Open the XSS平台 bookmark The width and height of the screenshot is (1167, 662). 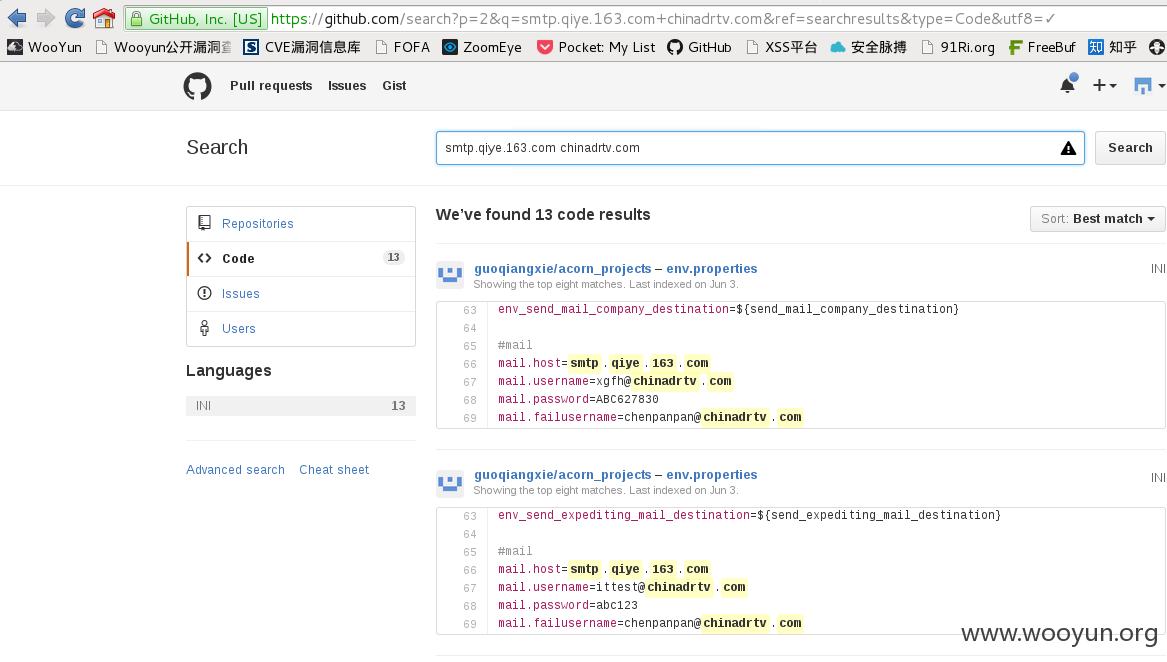(x=781, y=47)
